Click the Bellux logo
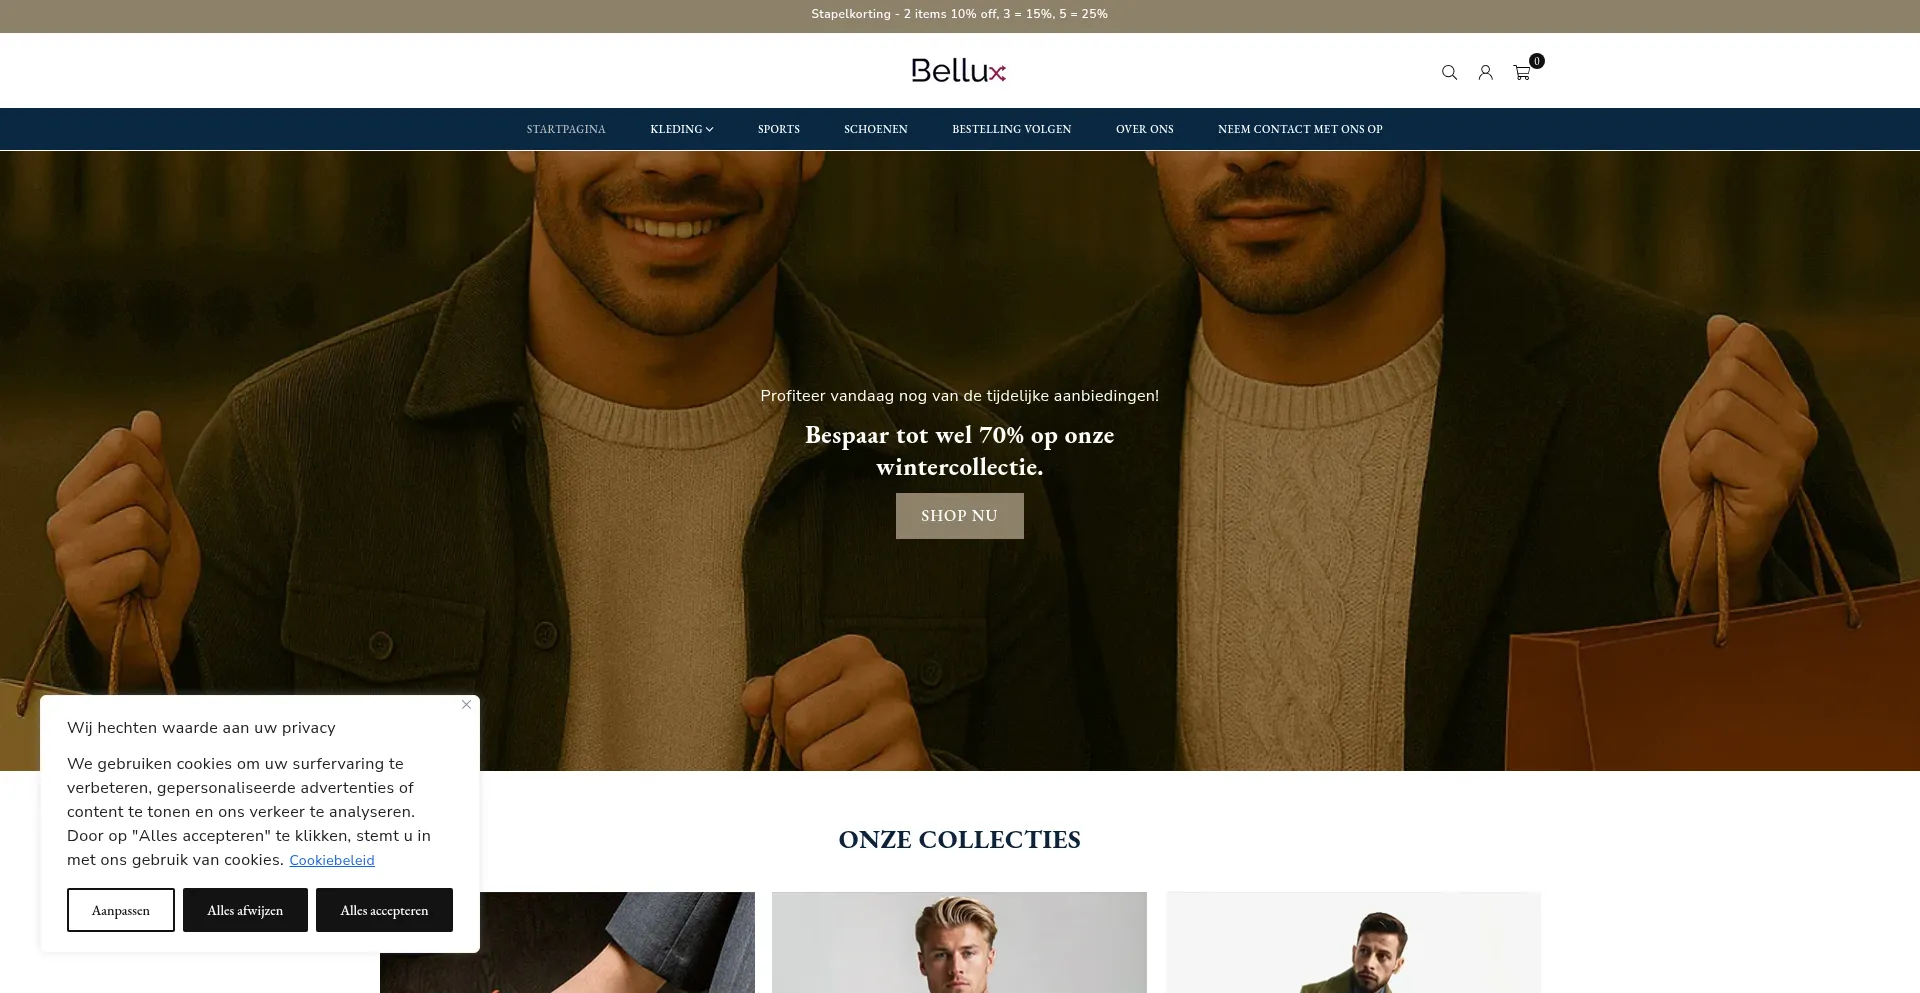The height and width of the screenshot is (993, 1920). tap(959, 70)
